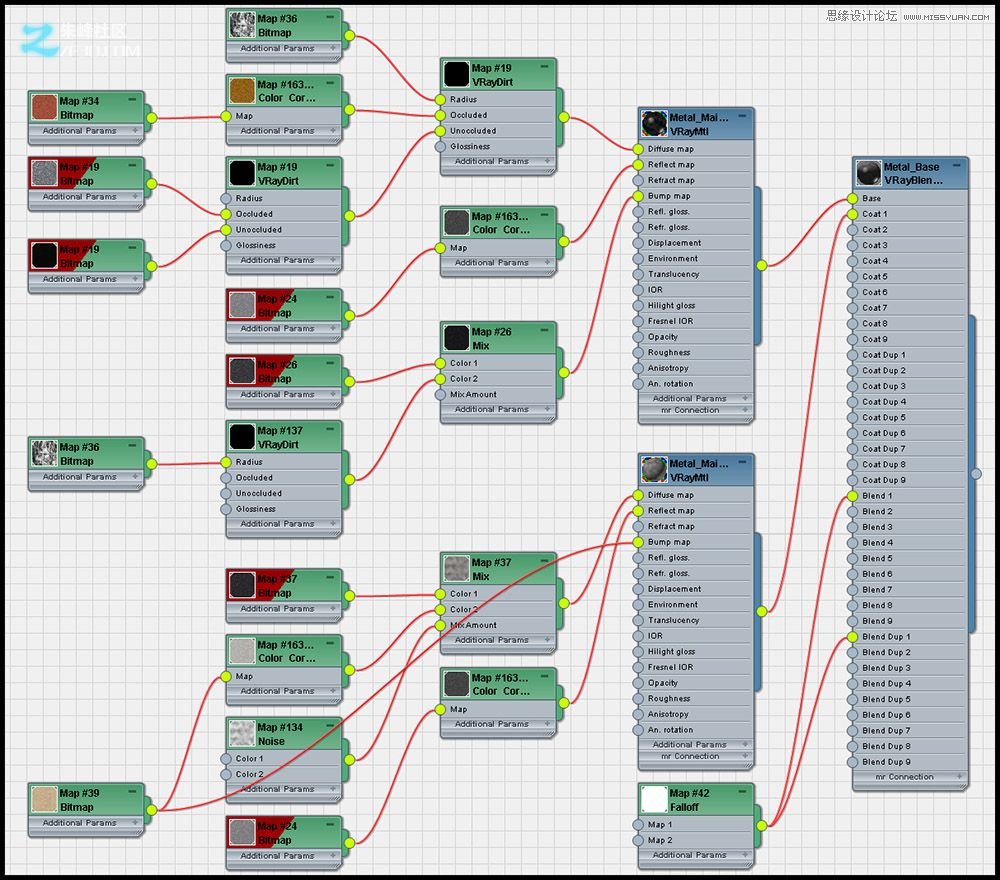Click the output socket of Map #134 Noise
1000x880 pixels.
349,759
